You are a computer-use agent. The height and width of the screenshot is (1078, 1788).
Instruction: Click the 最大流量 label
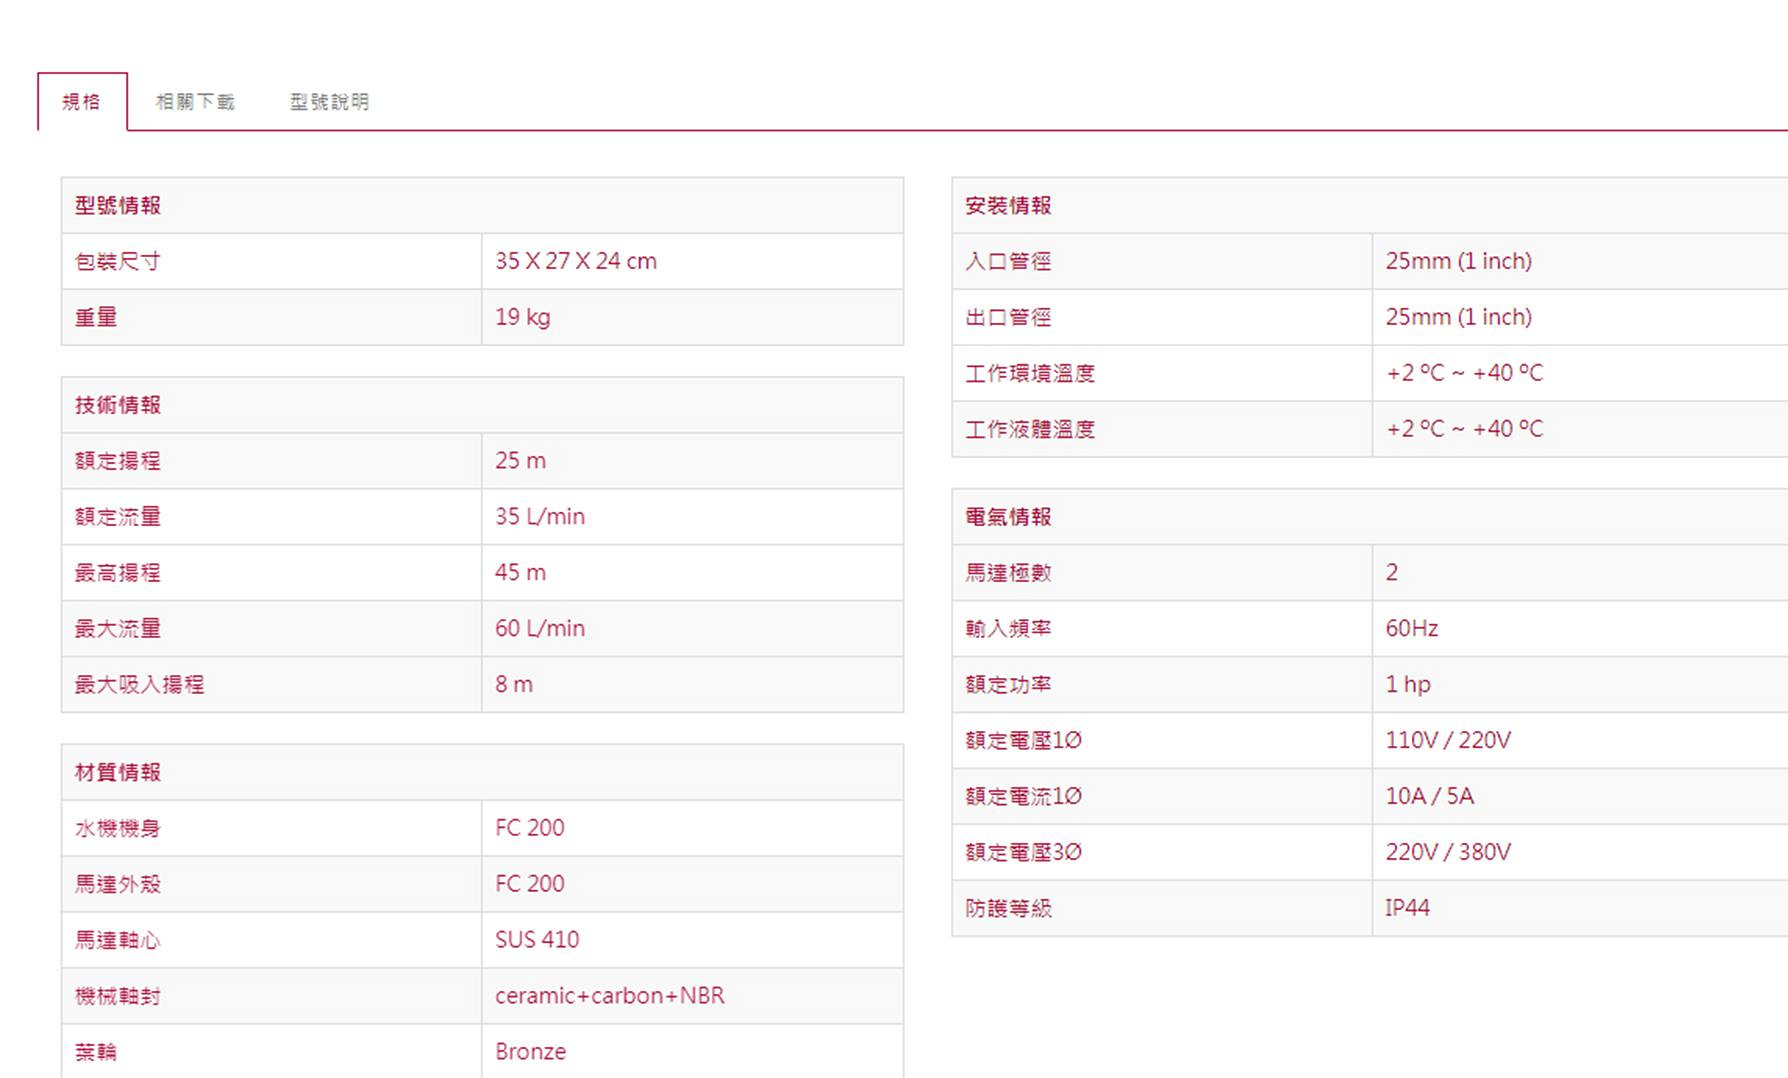118,629
